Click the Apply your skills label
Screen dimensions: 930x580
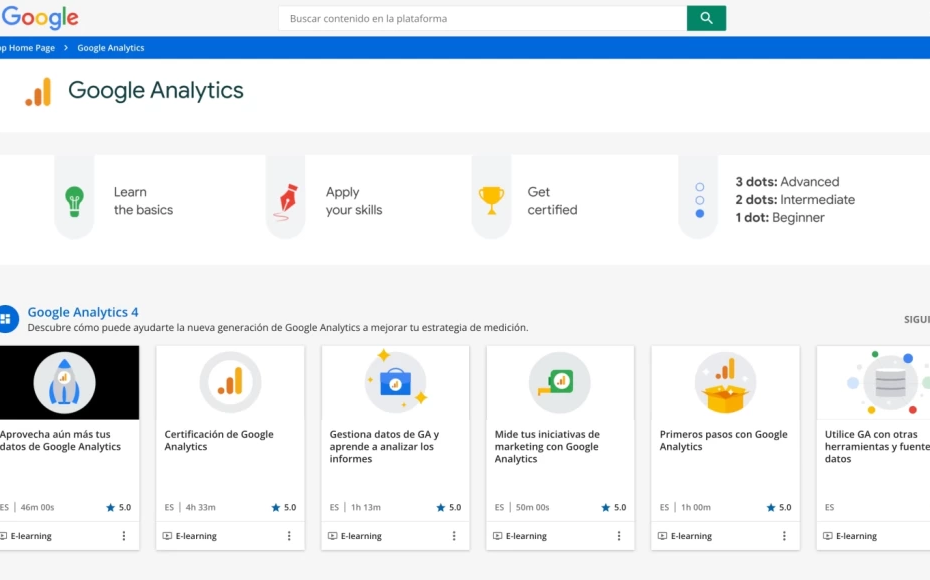click(354, 201)
